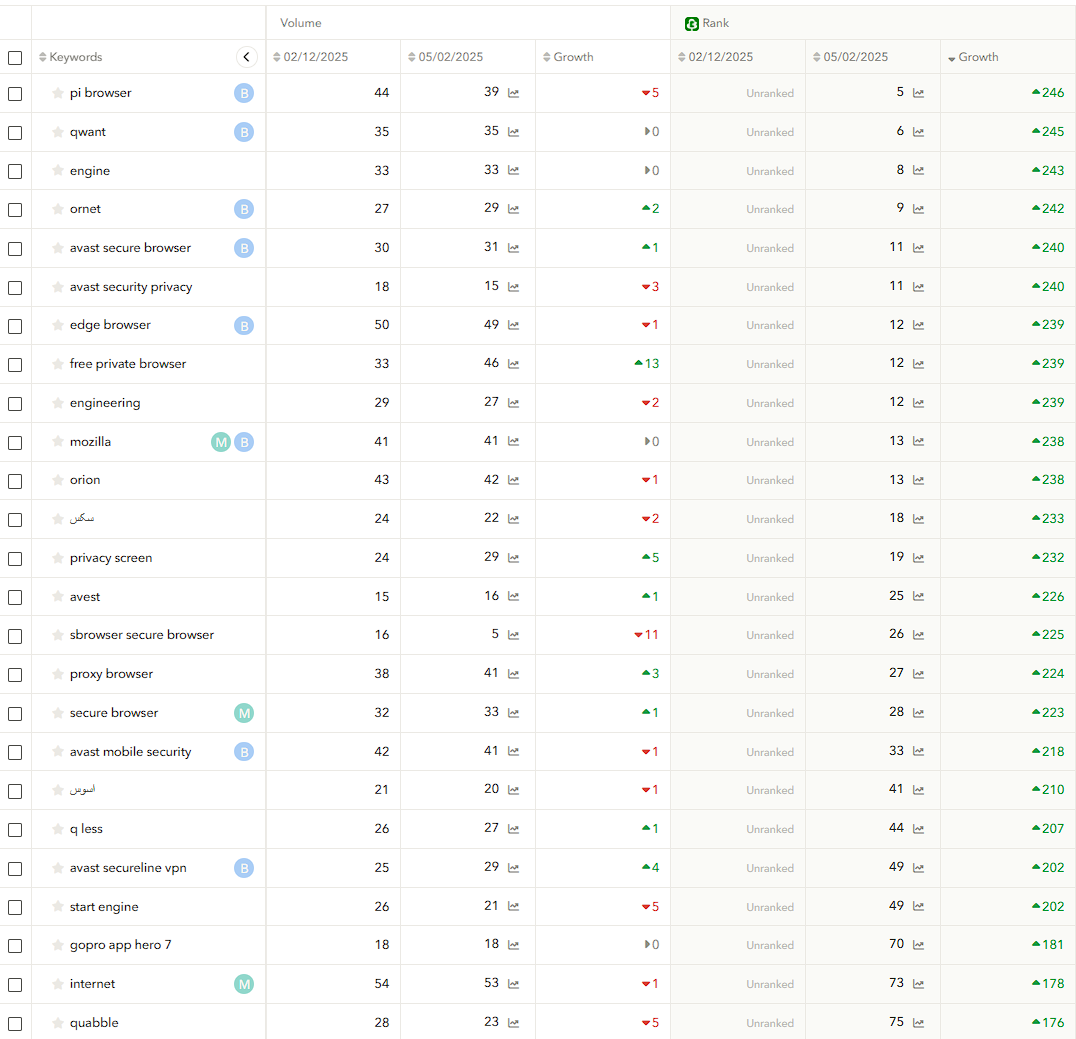Check the quabble row checkbox
1076x1039 pixels.
[15, 1024]
